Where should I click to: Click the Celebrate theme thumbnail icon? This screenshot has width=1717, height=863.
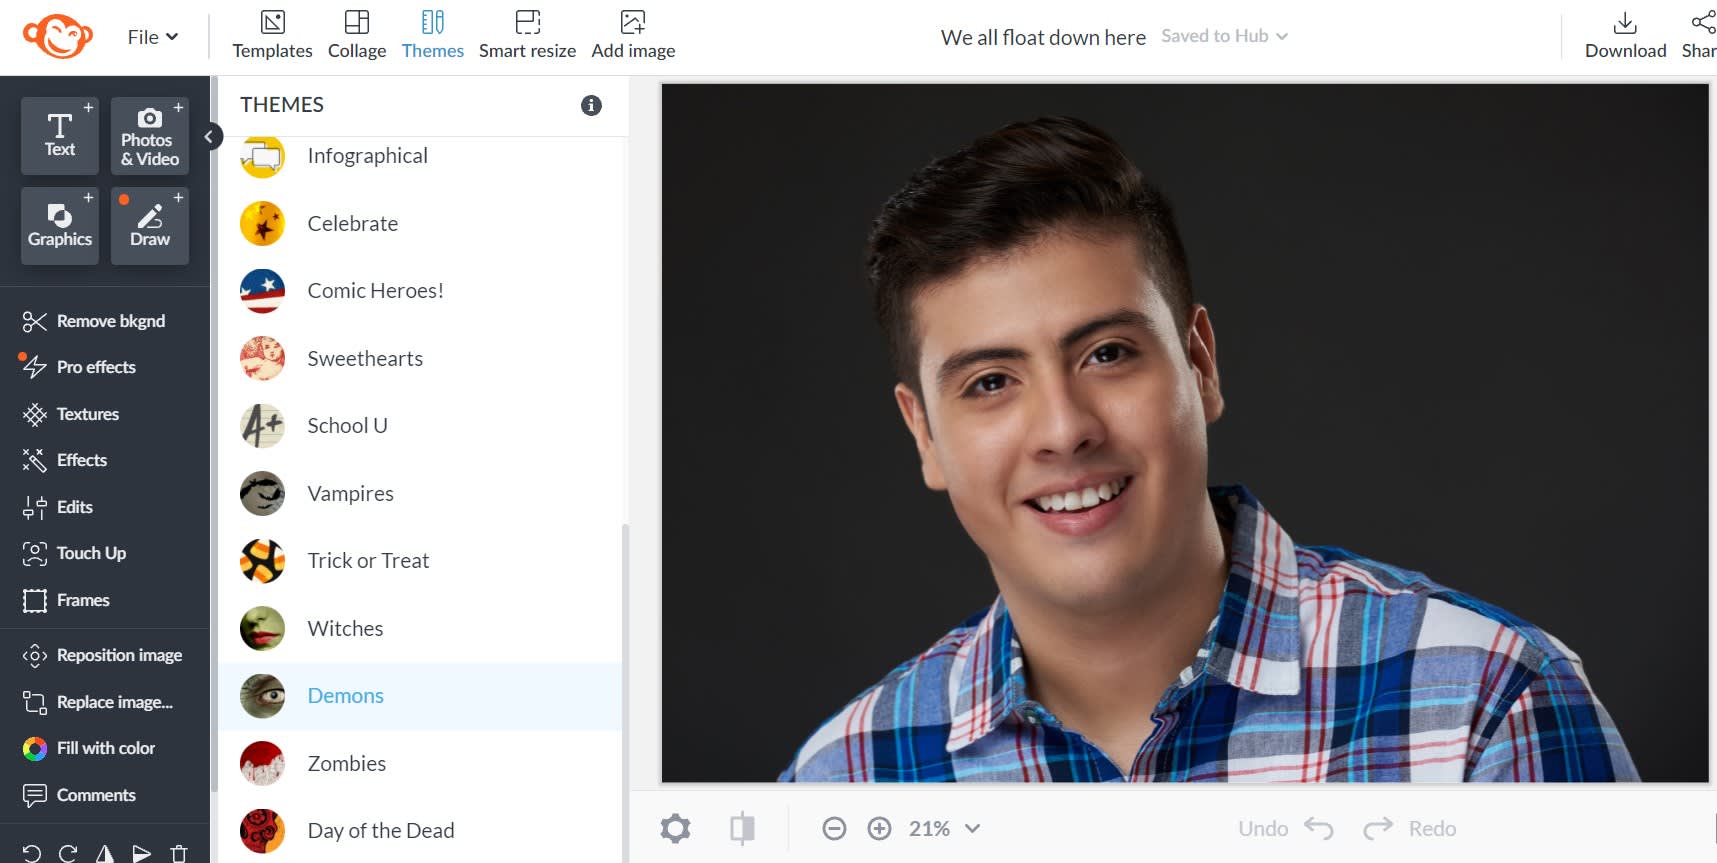[x=262, y=224]
